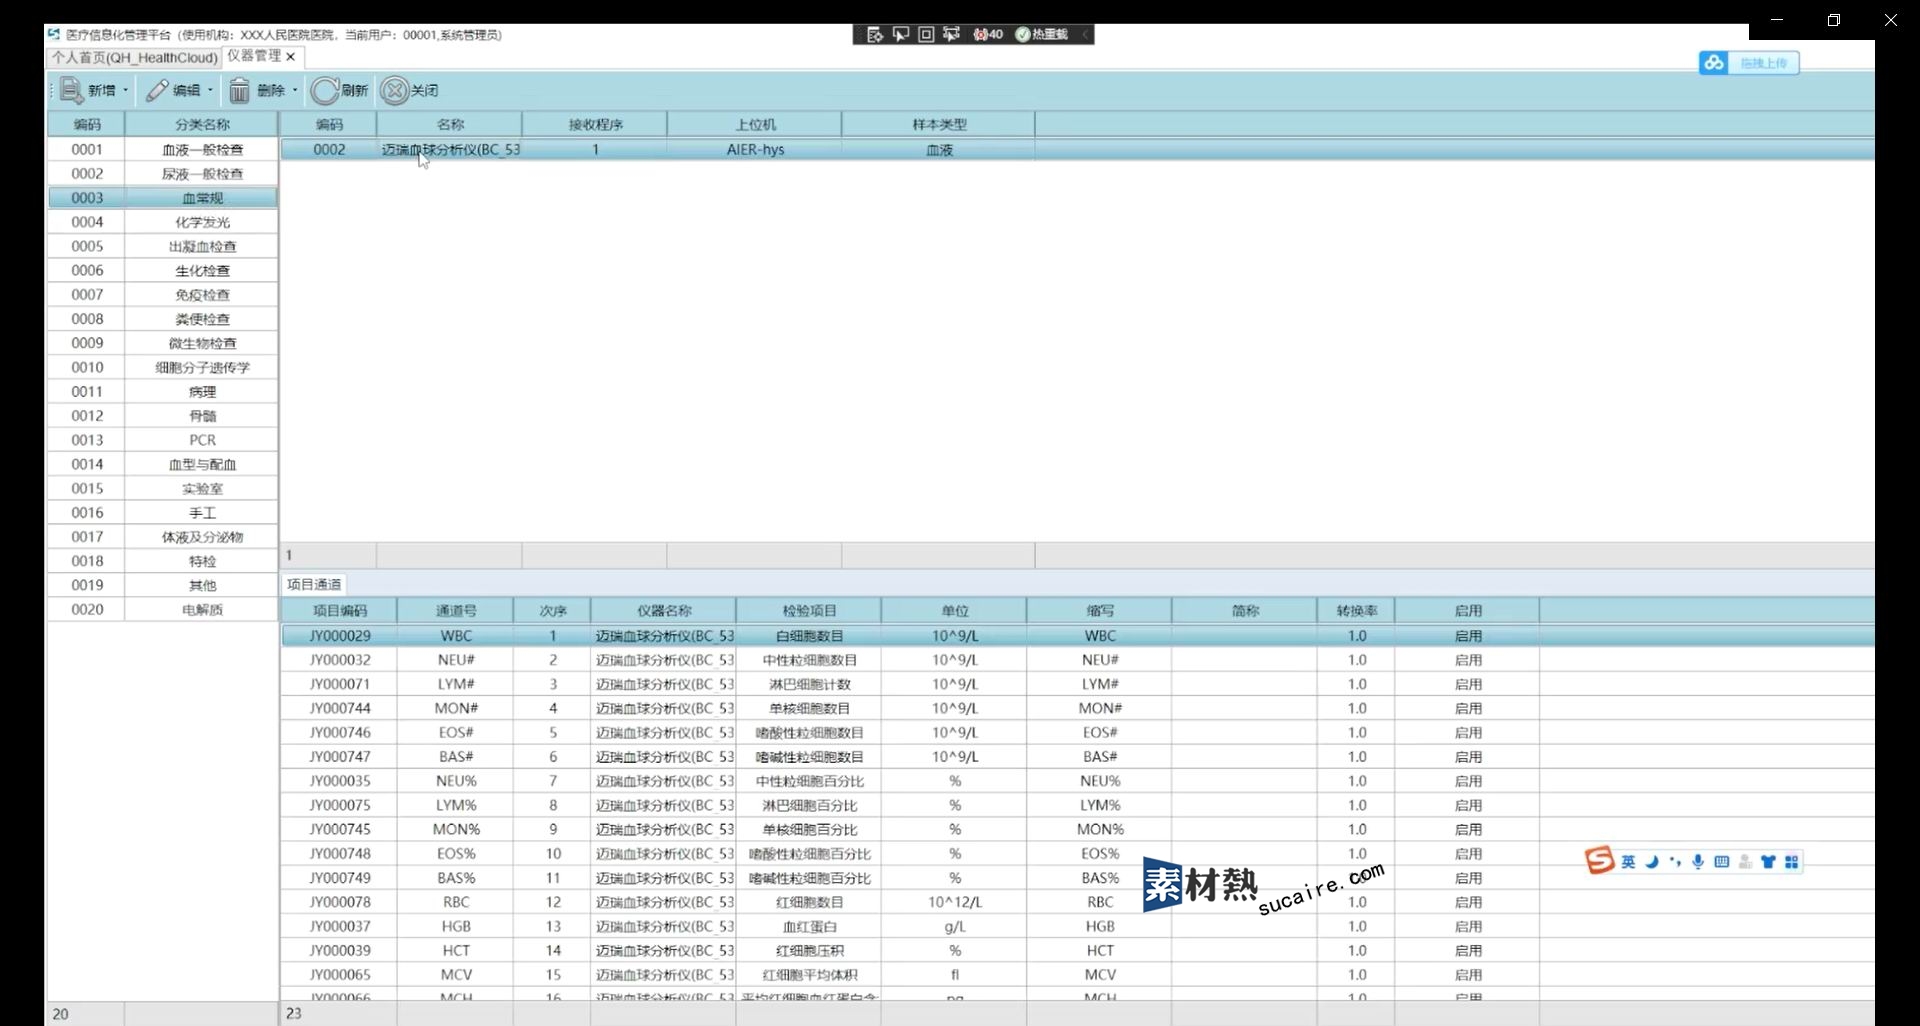The height and width of the screenshot is (1026, 1920).
Task: Click the 删除 (Delete) trash icon
Action: coord(240,90)
